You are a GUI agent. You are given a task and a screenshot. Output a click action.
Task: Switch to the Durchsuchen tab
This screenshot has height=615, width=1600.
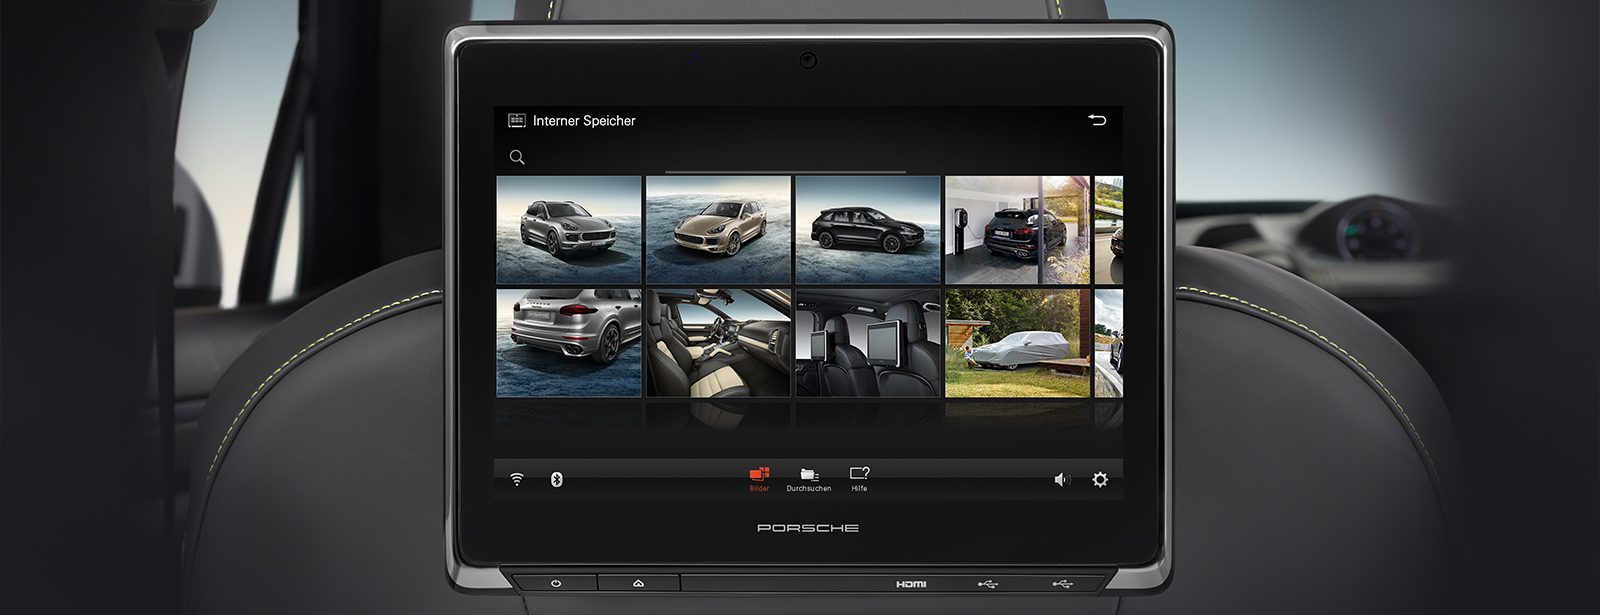pos(809,478)
